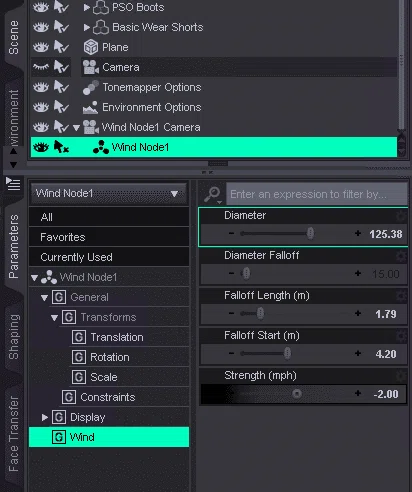Switch to the Shaping tab
412x492 pixels.
click(x=14, y=337)
